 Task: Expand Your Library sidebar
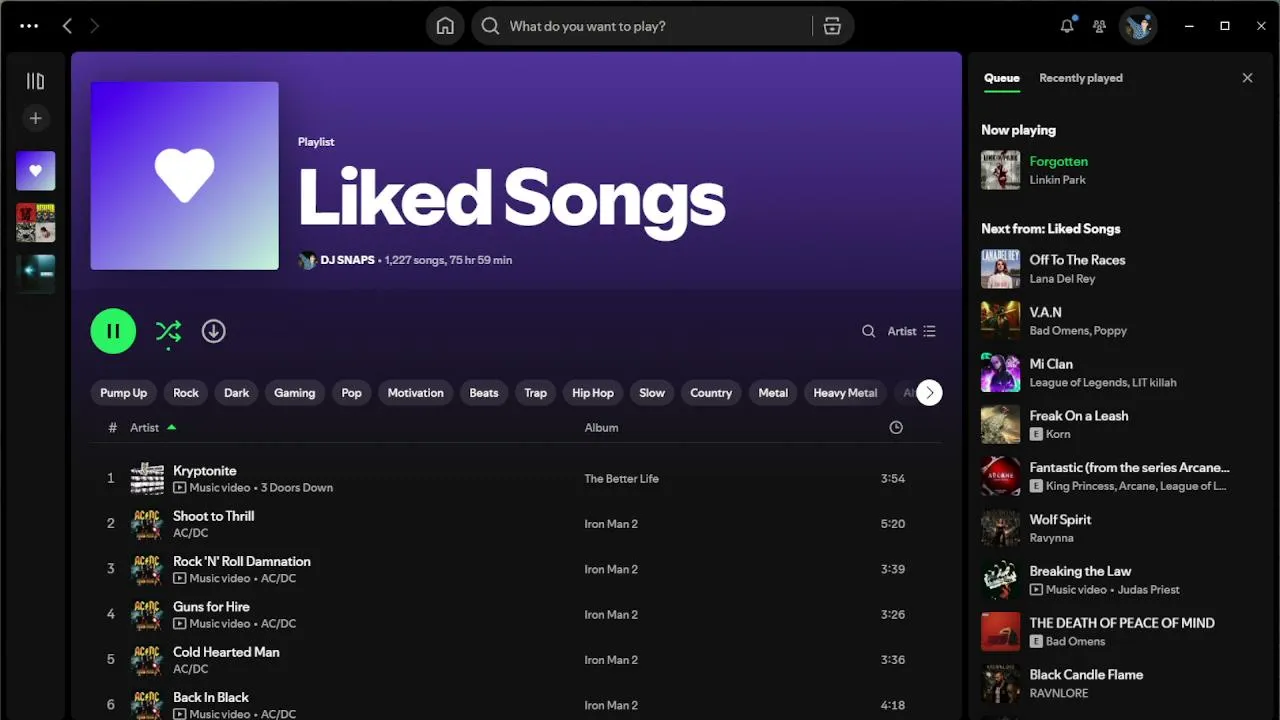tap(35, 81)
